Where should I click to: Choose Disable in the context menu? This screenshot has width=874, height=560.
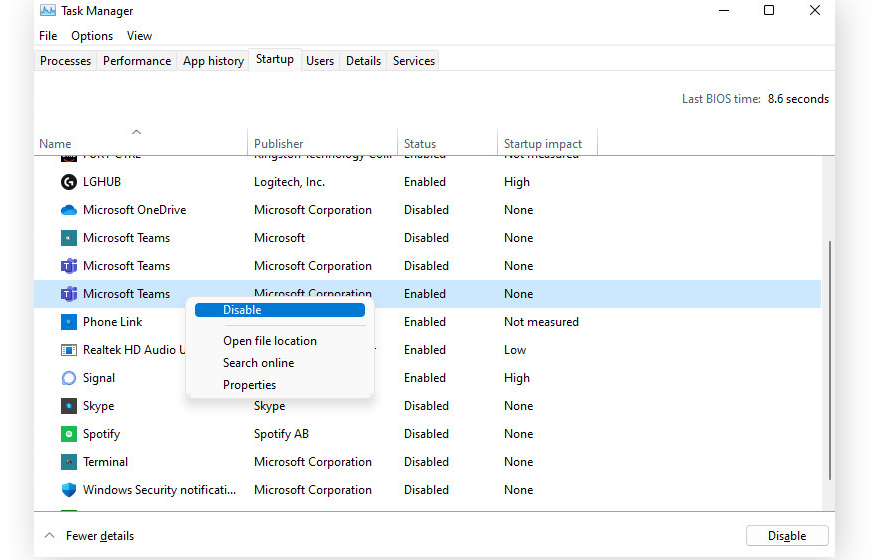(x=280, y=310)
